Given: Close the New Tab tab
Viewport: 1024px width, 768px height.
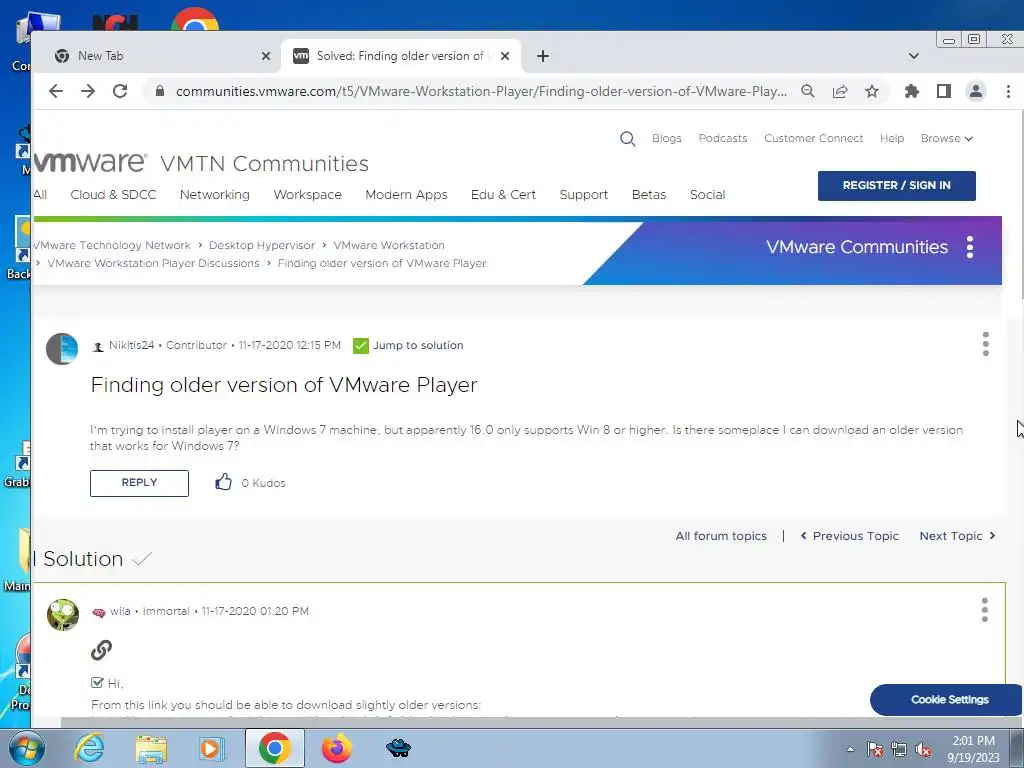Looking at the screenshot, I should tap(266, 56).
